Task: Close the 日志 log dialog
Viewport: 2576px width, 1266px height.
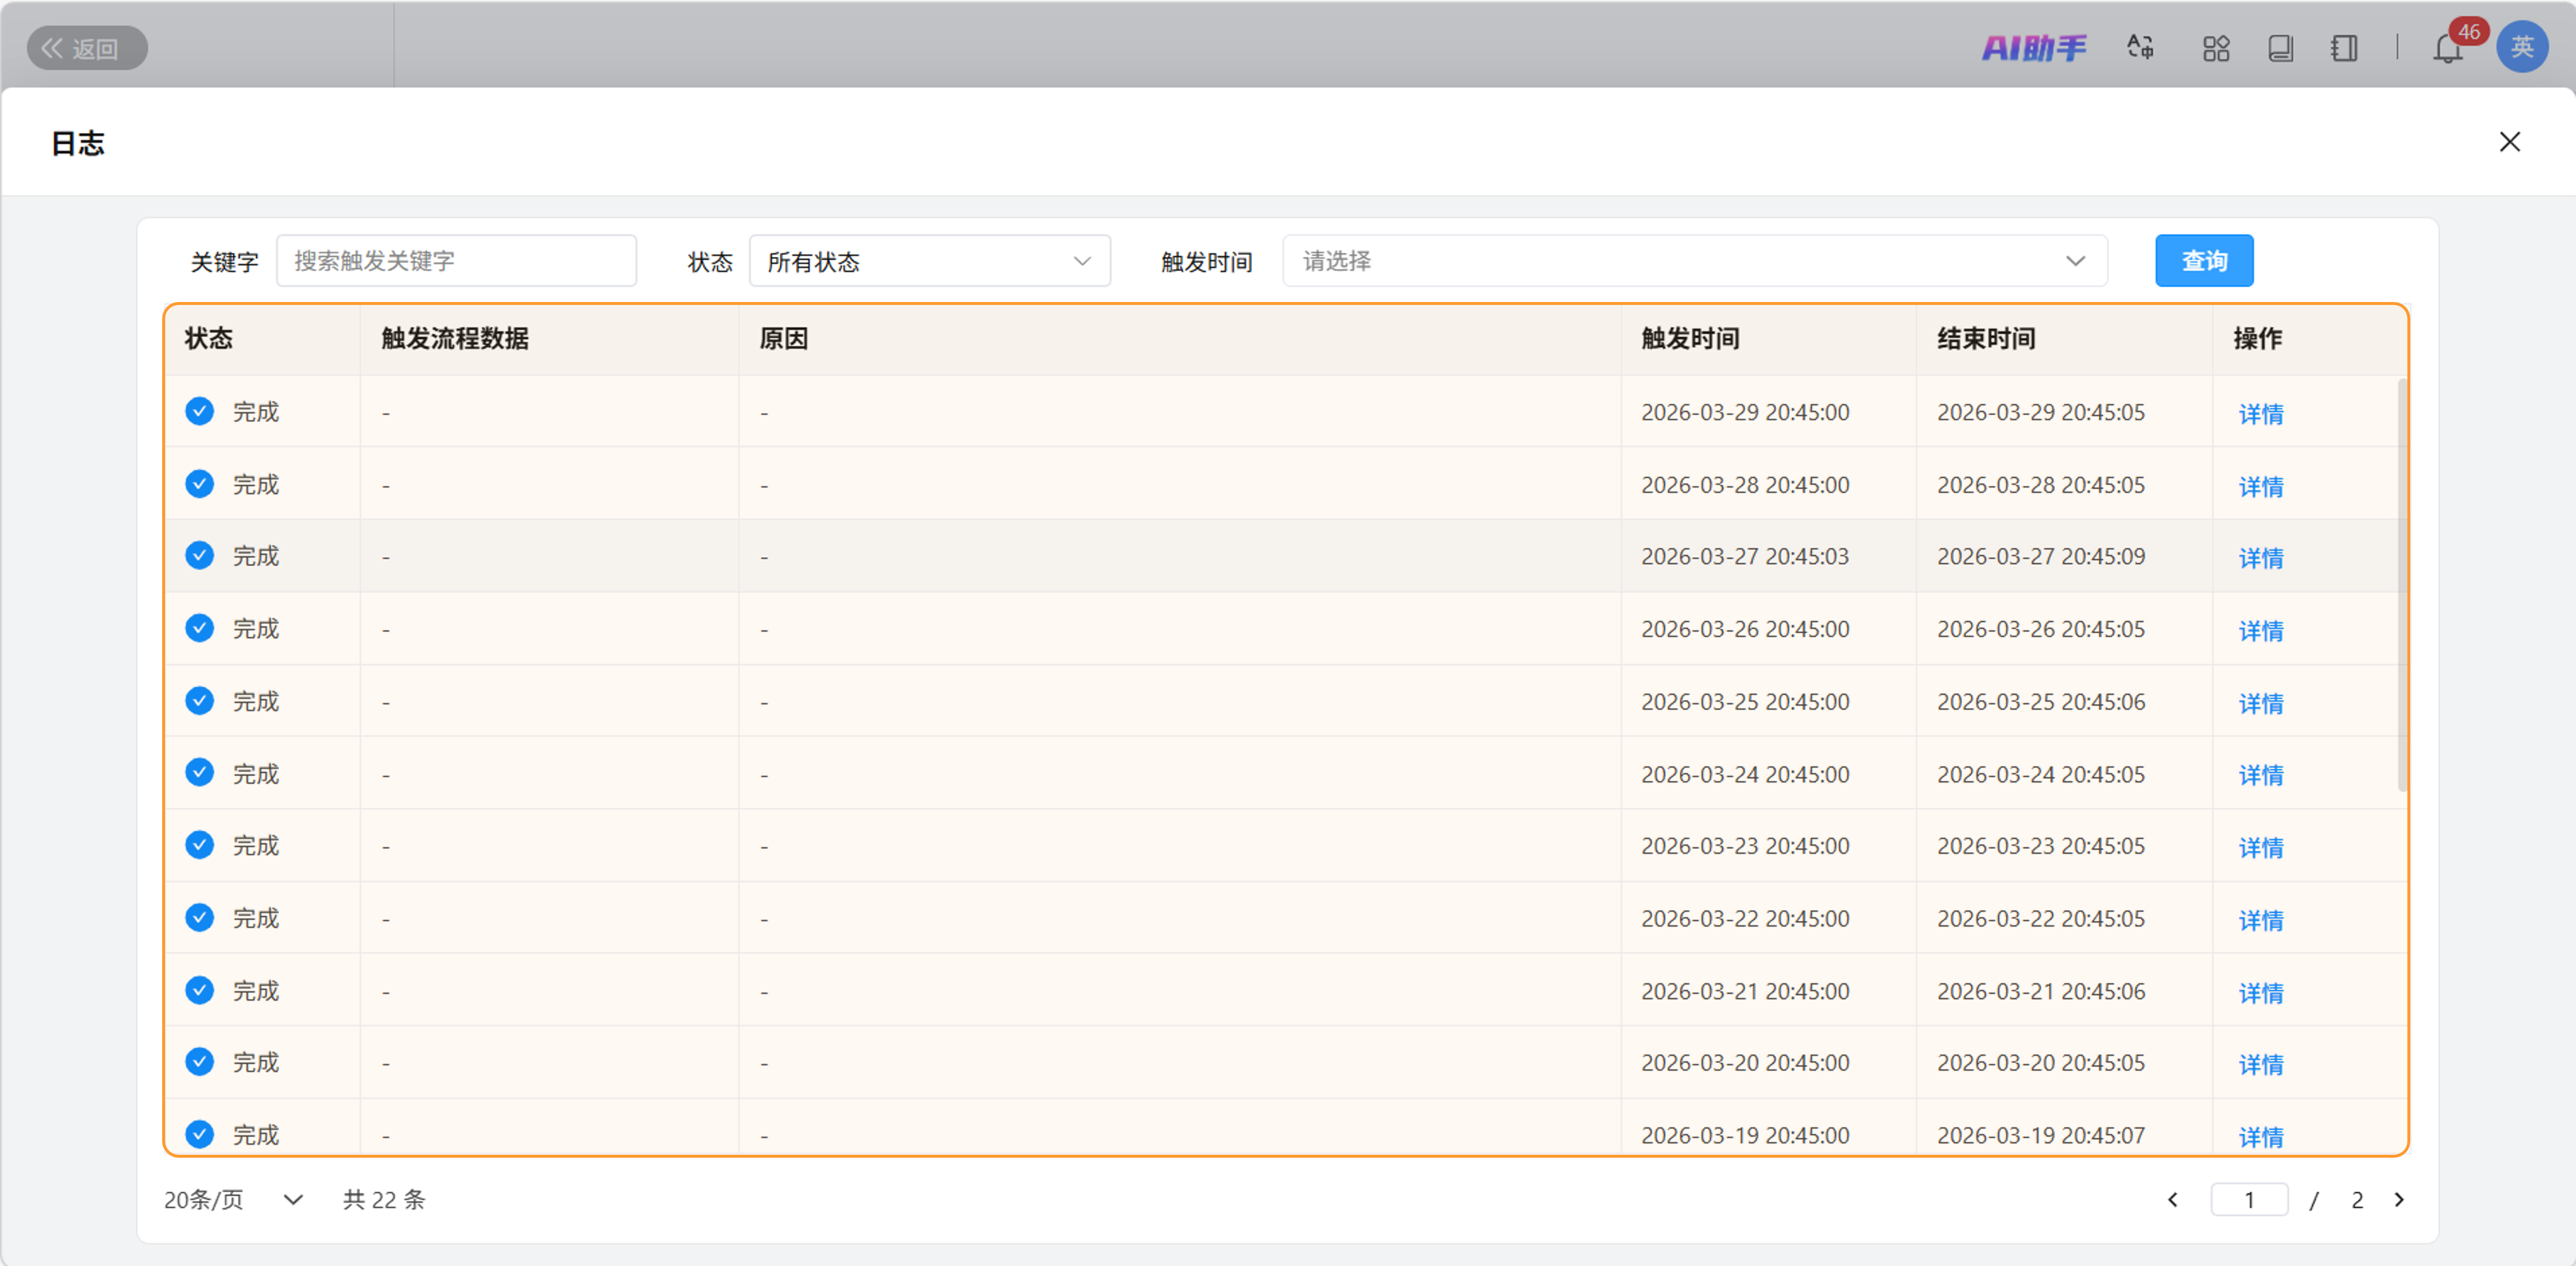Action: click(x=2509, y=142)
